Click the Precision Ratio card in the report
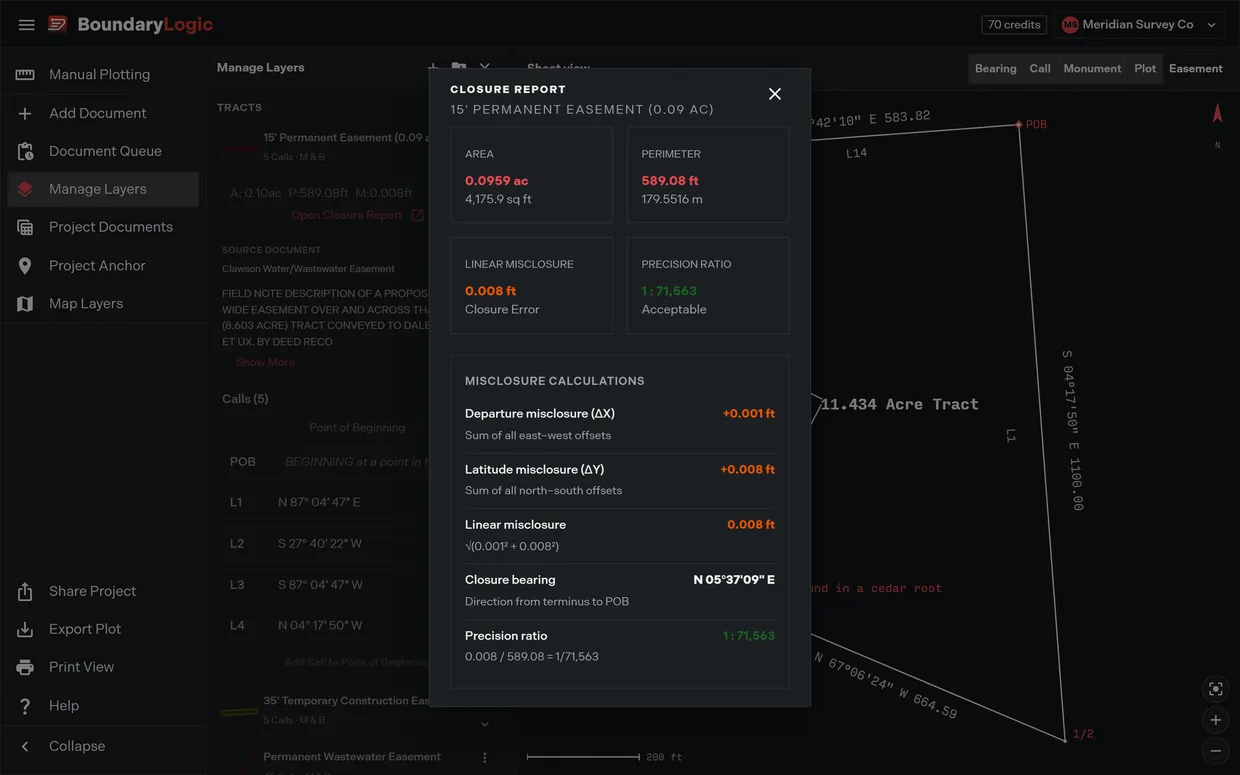1240x775 pixels. click(x=708, y=285)
